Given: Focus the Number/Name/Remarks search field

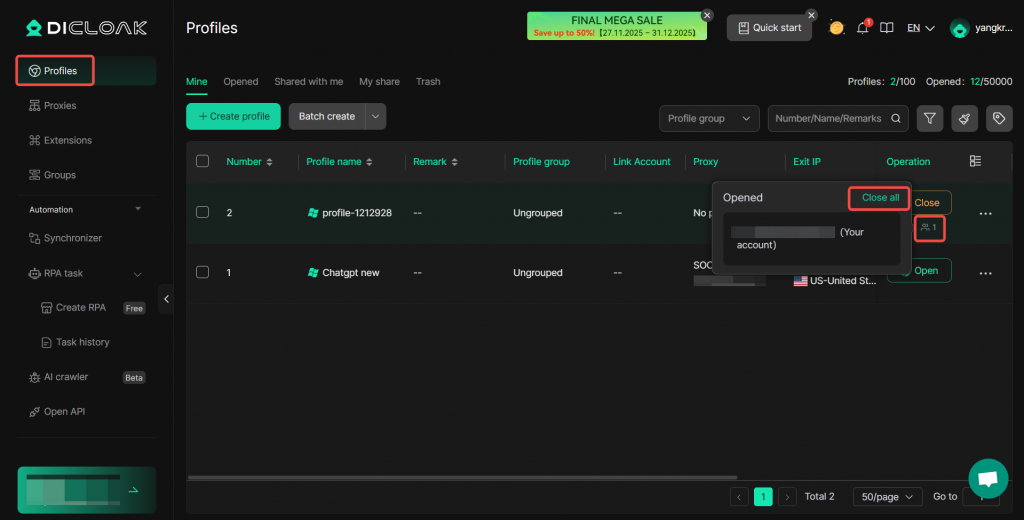Looking at the screenshot, I should [828, 118].
